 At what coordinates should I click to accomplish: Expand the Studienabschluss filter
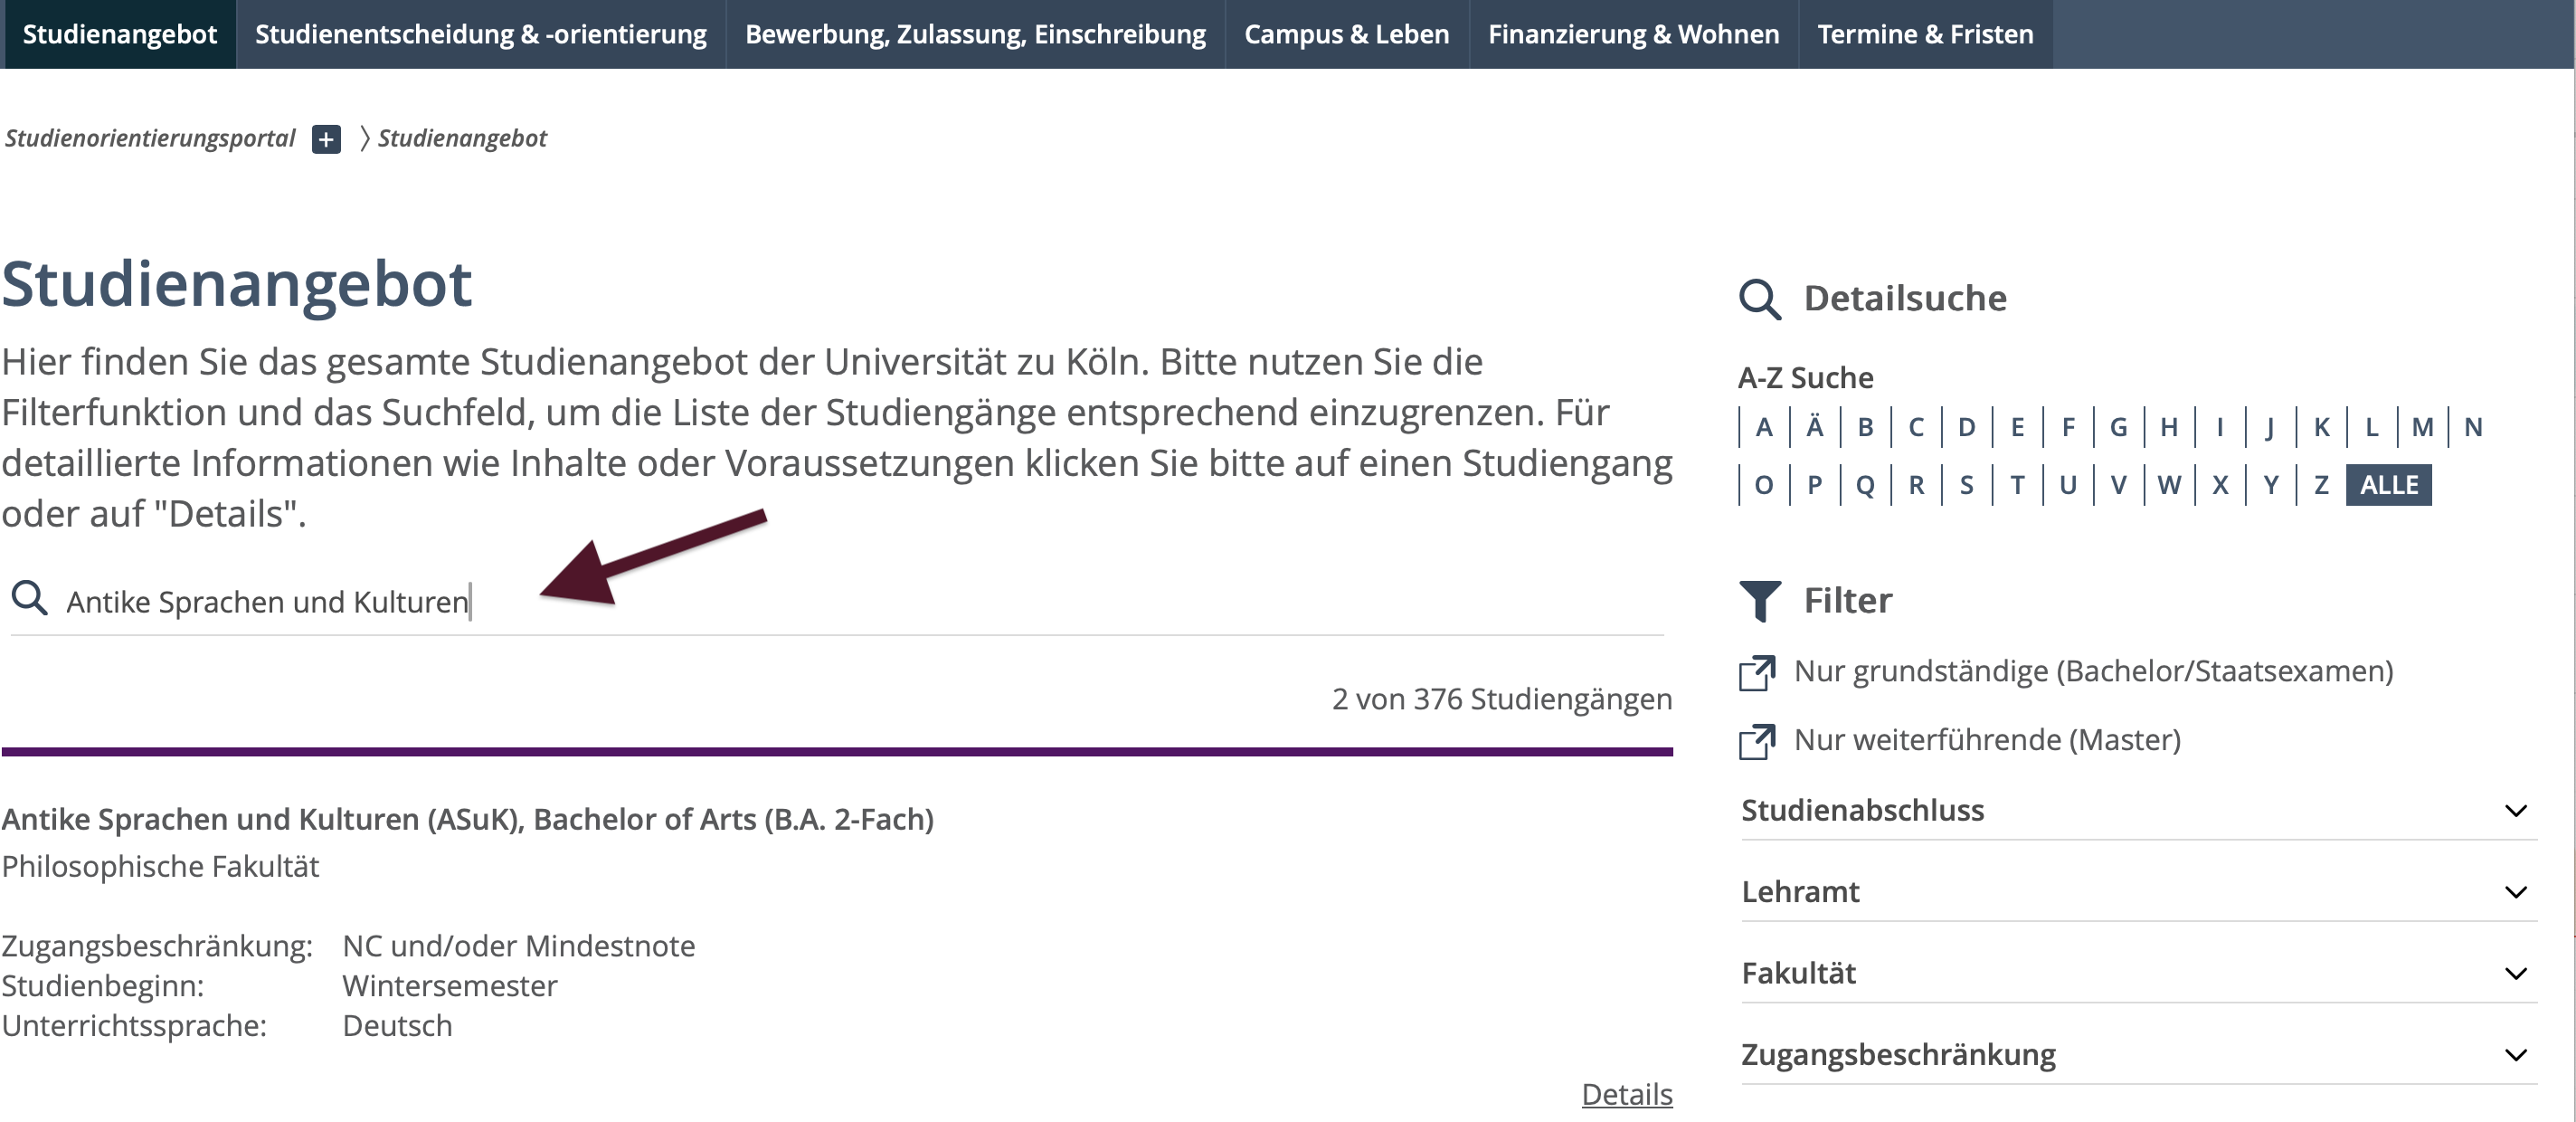point(2139,810)
